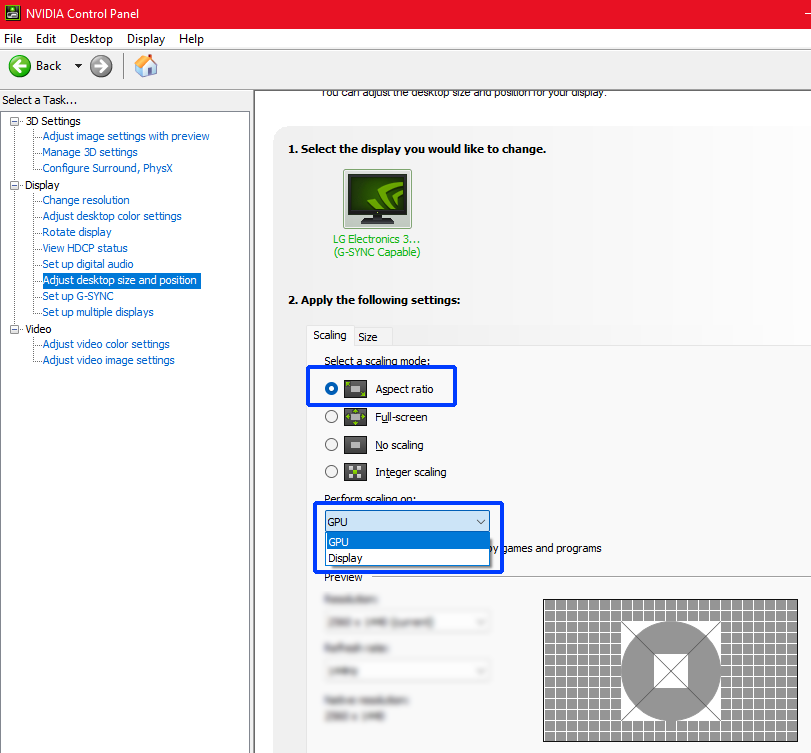Choose Display in the scaling dropdown list
811x753 pixels.
click(x=408, y=558)
